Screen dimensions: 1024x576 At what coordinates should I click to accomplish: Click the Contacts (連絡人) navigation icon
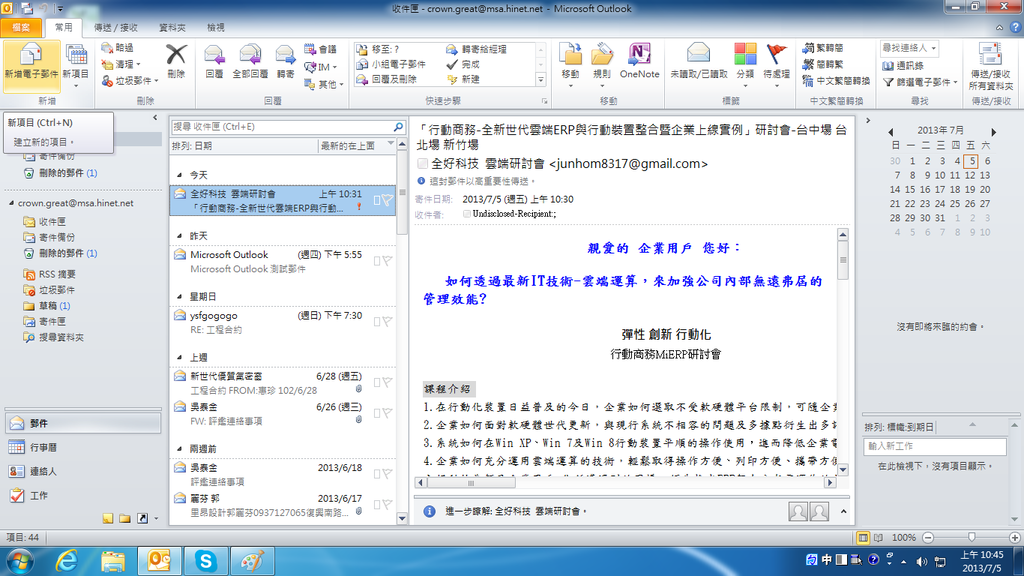coord(17,471)
